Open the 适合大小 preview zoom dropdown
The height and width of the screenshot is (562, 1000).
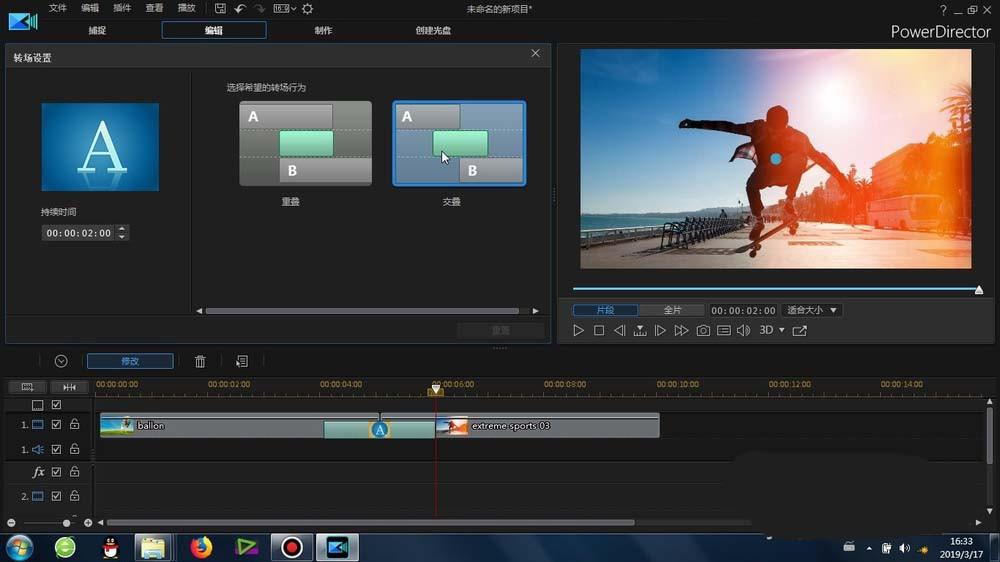pos(812,310)
